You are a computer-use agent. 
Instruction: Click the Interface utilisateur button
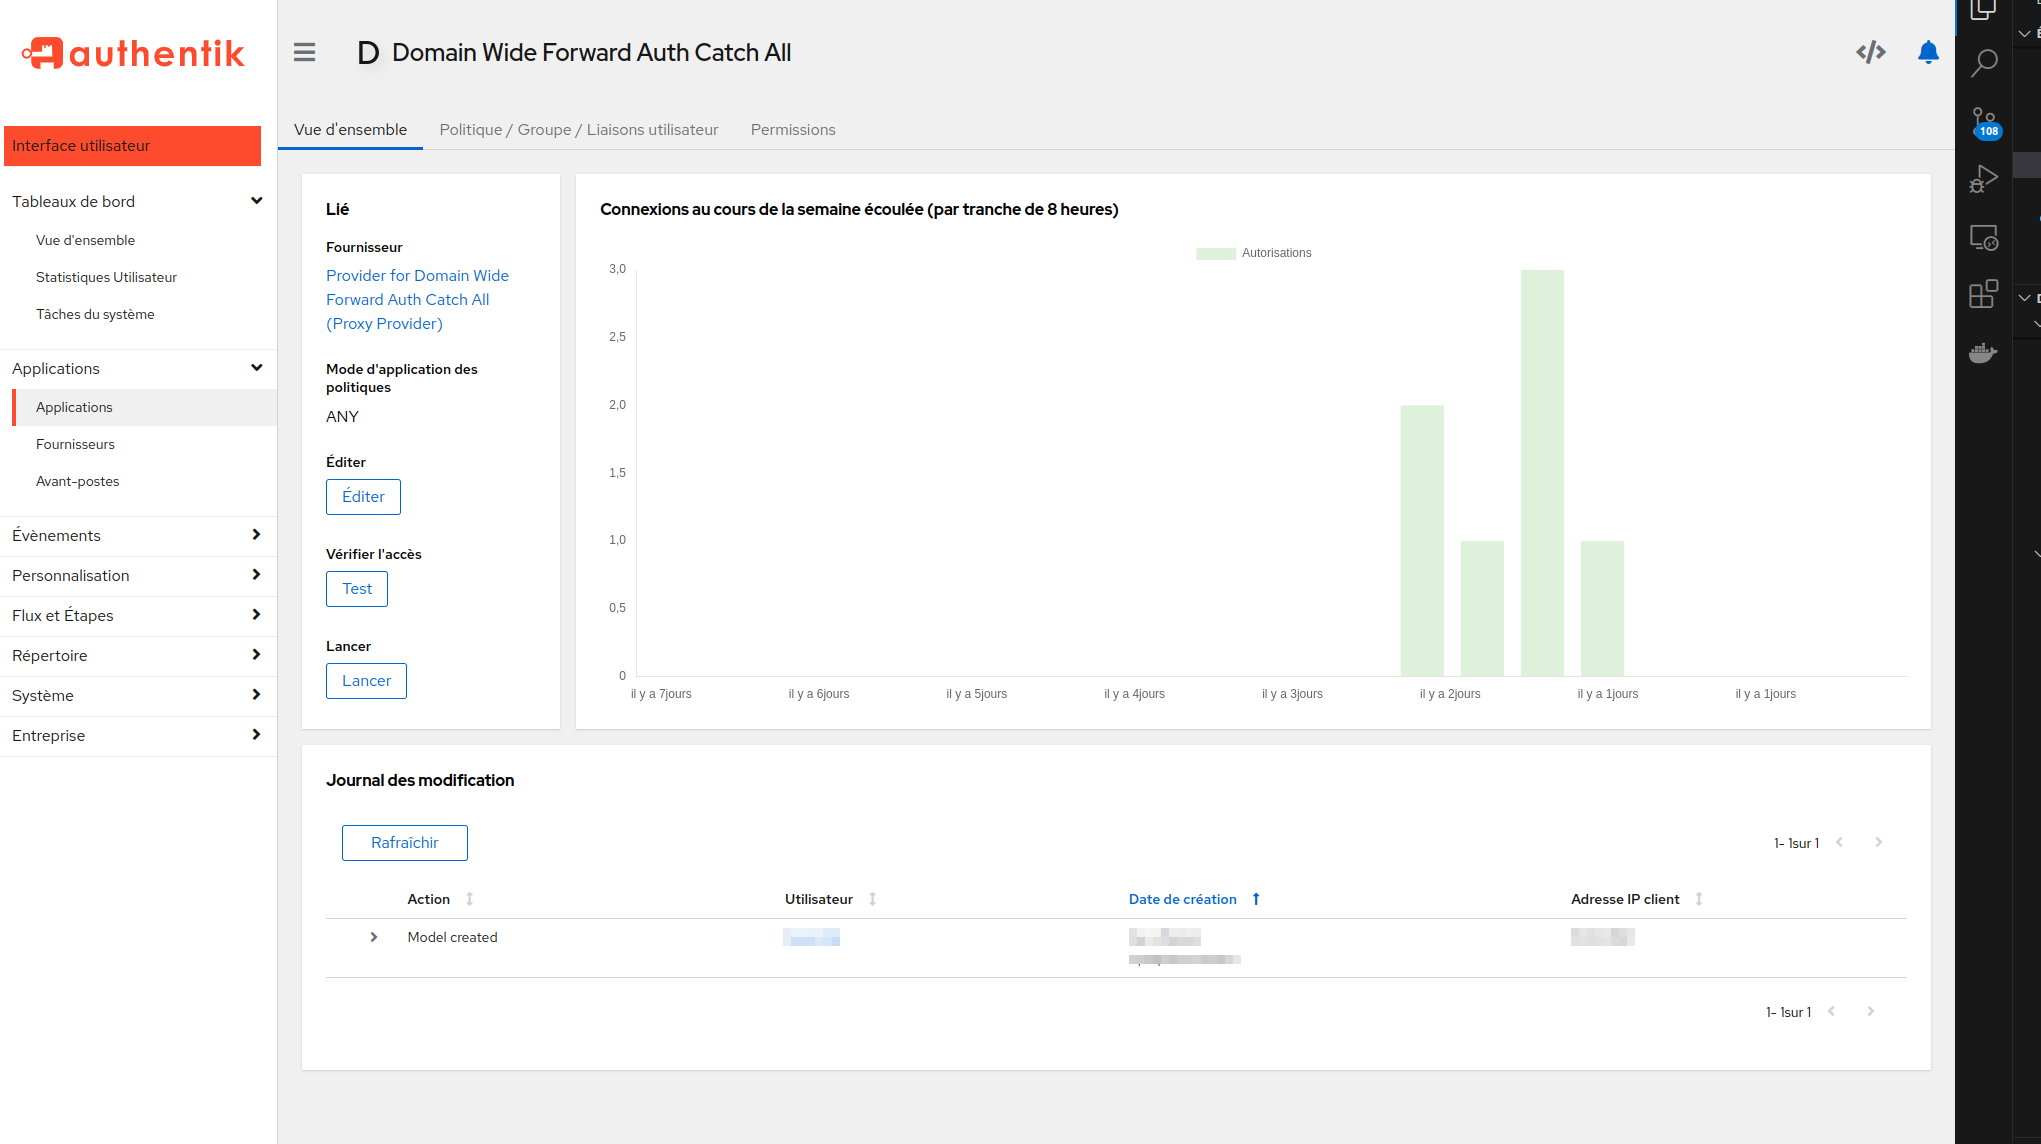(132, 145)
